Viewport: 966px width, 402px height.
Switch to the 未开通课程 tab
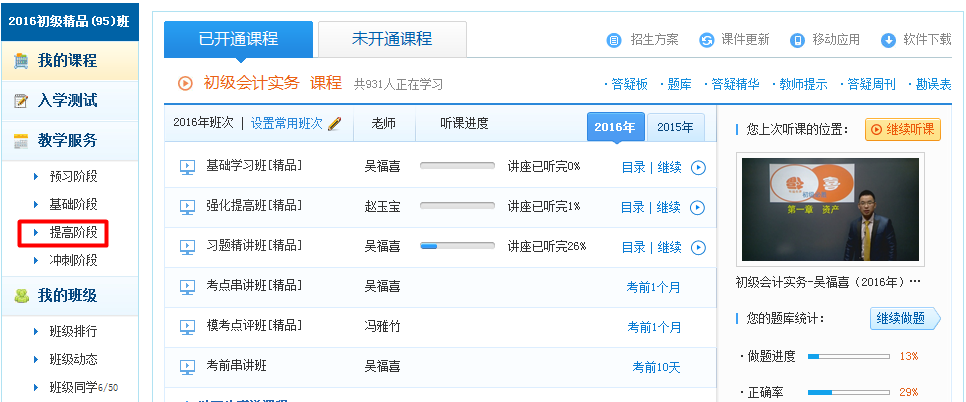click(391, 40)
